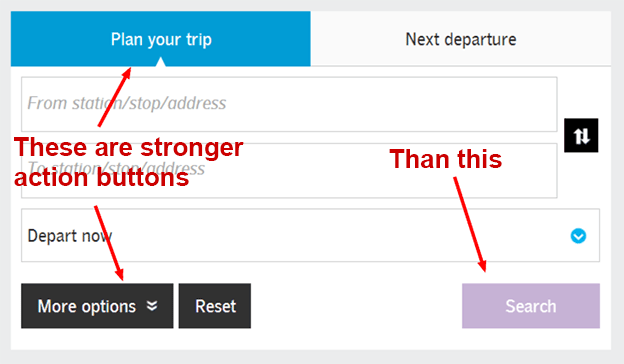Screen dimensions: 624x364
Task: Show additional trip options panel
Action: tap(97, 306)
